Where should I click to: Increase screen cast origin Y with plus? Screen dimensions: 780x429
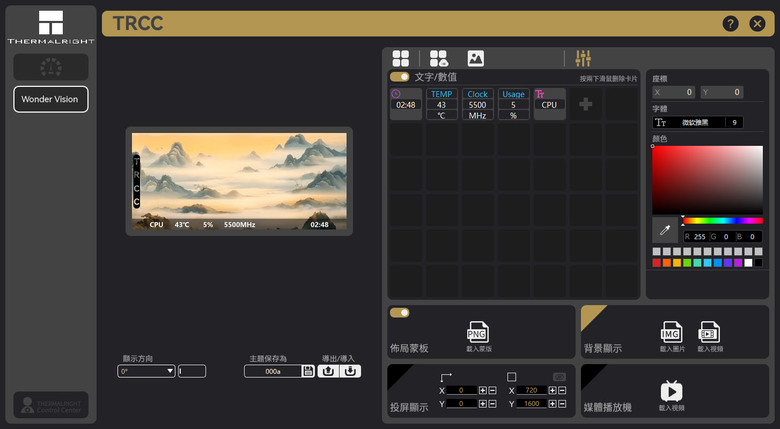(x=483, y=404)
